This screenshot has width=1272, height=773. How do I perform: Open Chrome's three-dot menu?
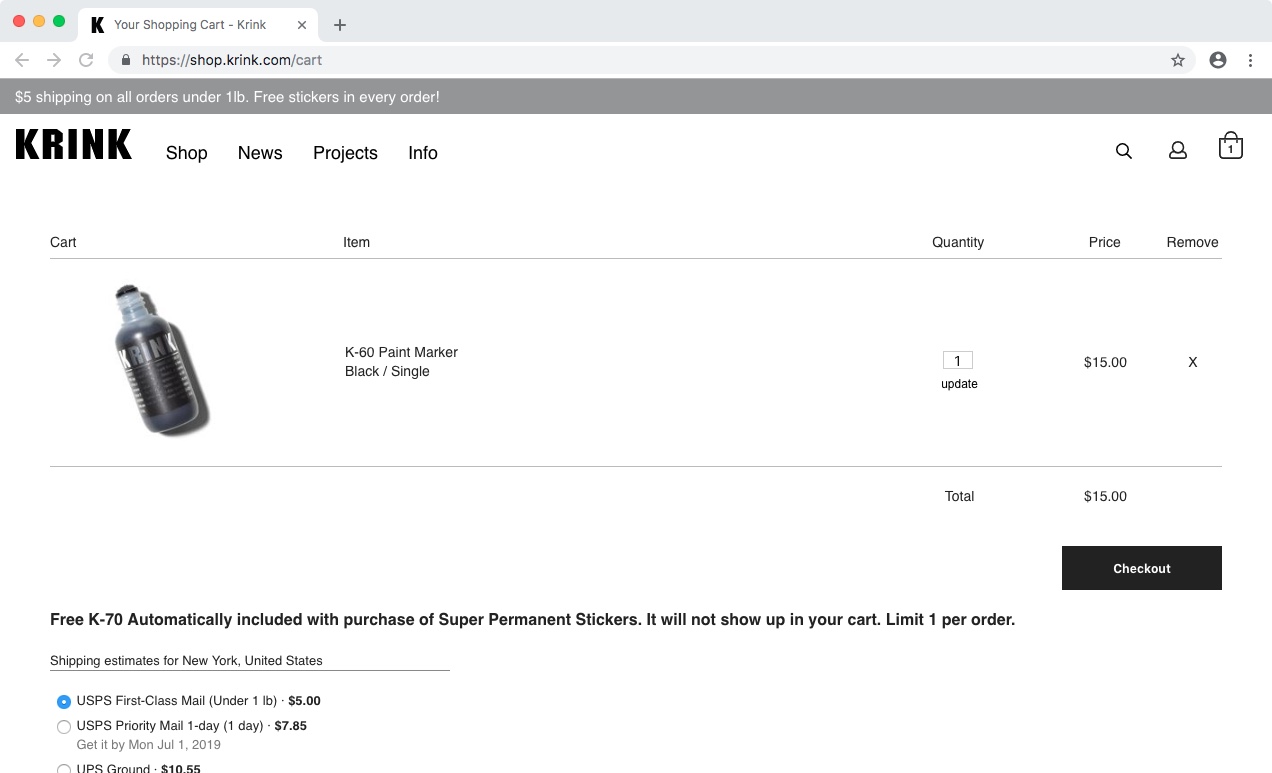coord(1250,60)
